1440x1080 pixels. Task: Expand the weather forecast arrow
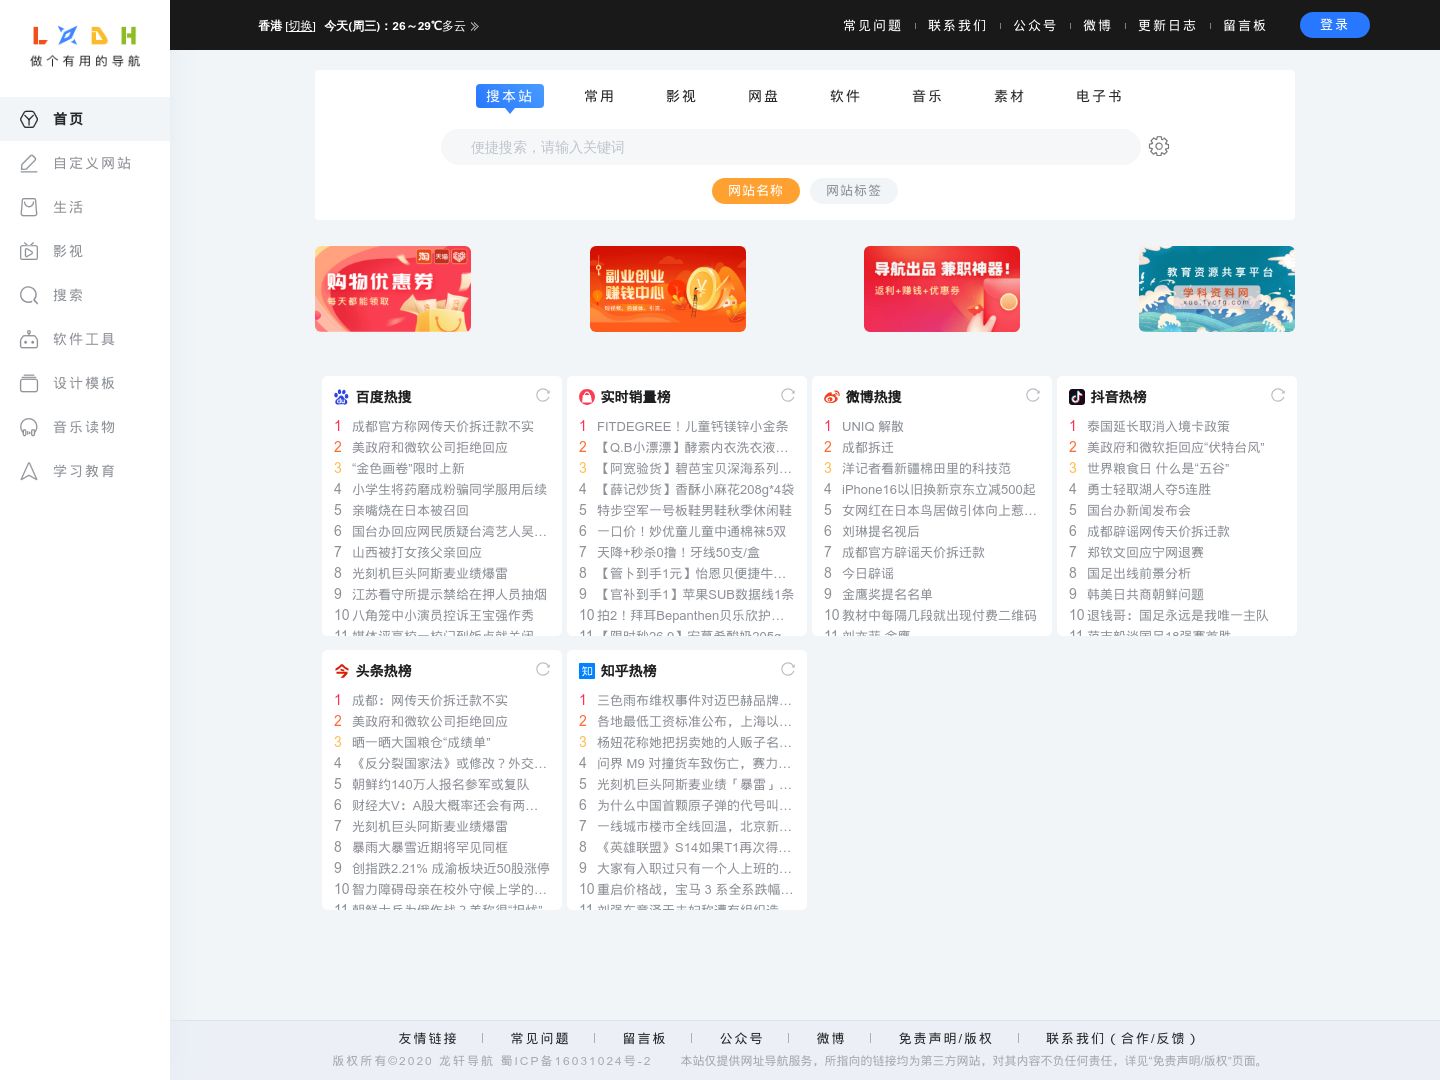pos(475,26)
